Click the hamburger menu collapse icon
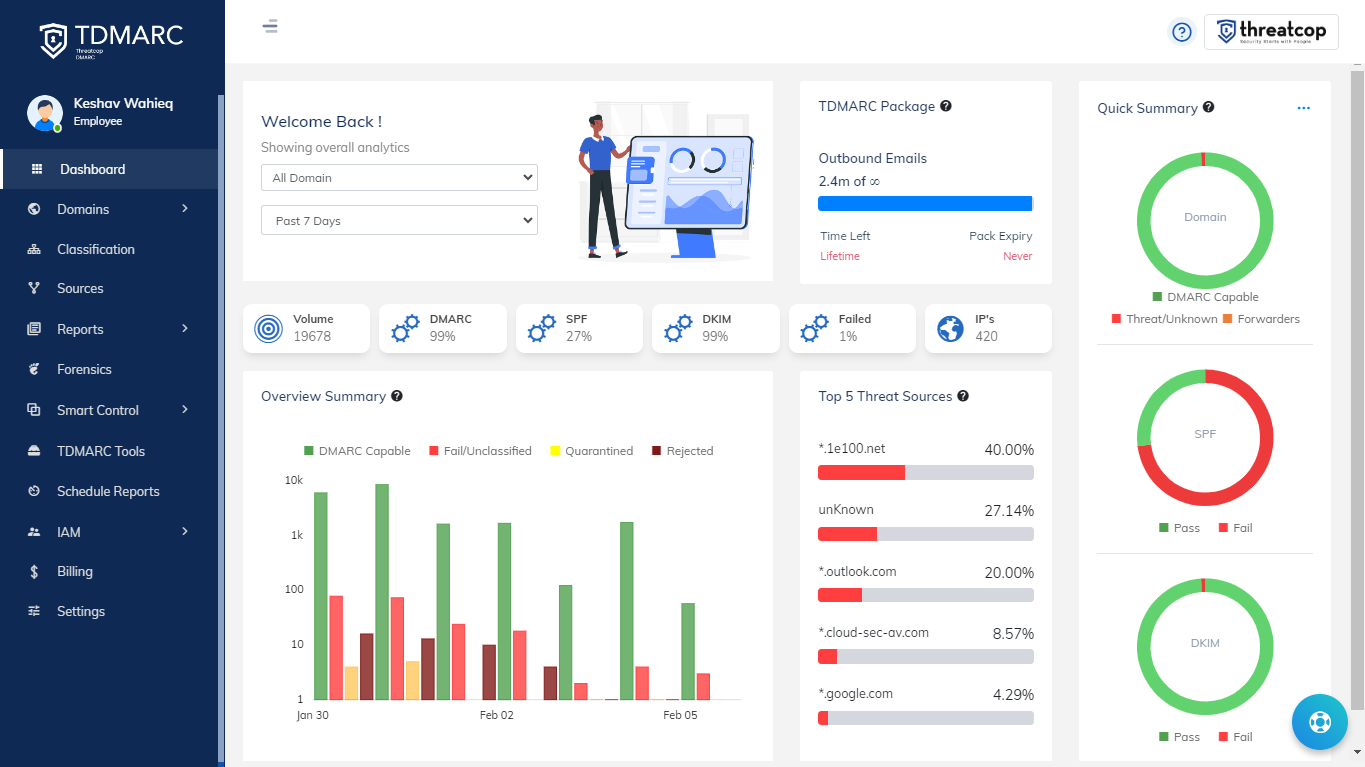 coord(270,26)
